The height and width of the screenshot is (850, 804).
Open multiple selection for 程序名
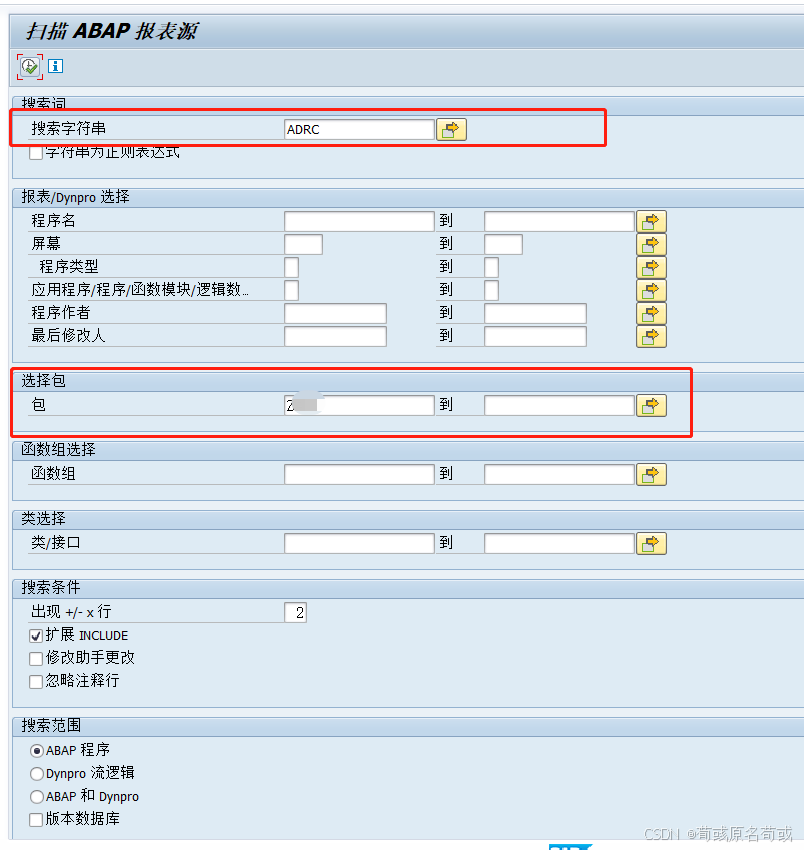click(651, 221)
